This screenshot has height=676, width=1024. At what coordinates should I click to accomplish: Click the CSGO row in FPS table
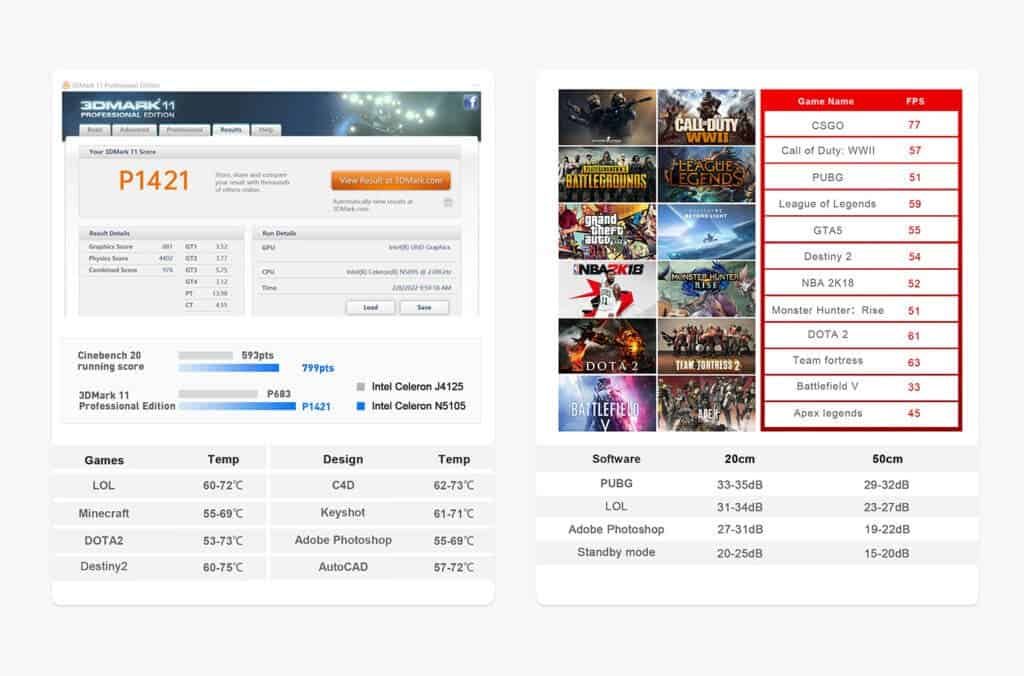pos(861,125)
